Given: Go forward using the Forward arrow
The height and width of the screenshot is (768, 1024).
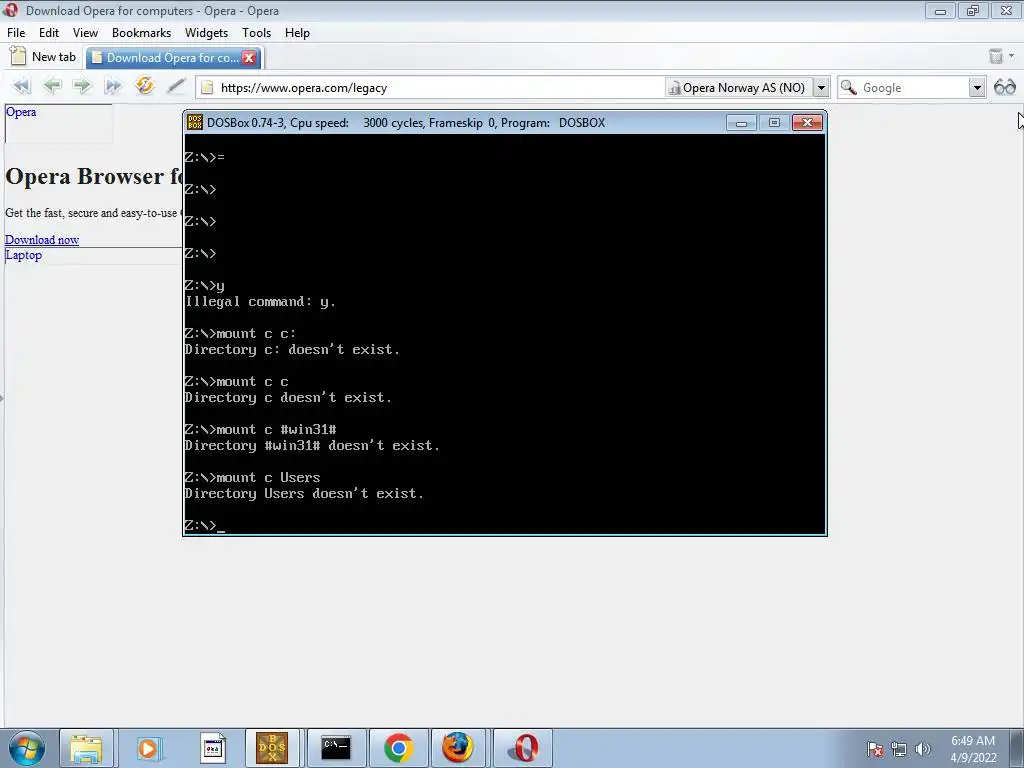Looking at the screenshot, I should pyautogui.click(x=82, y=86).
